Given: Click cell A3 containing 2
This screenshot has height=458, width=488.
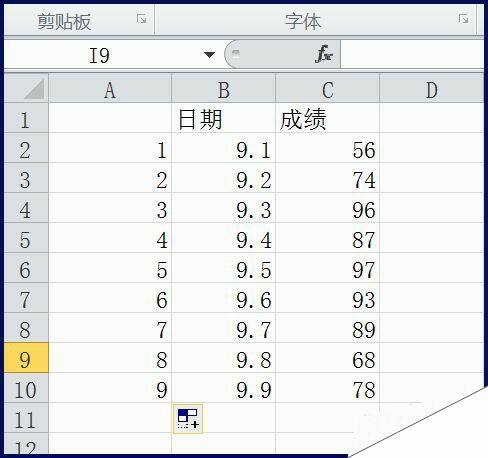Looking at the screenshot, I should pos(110,178).
